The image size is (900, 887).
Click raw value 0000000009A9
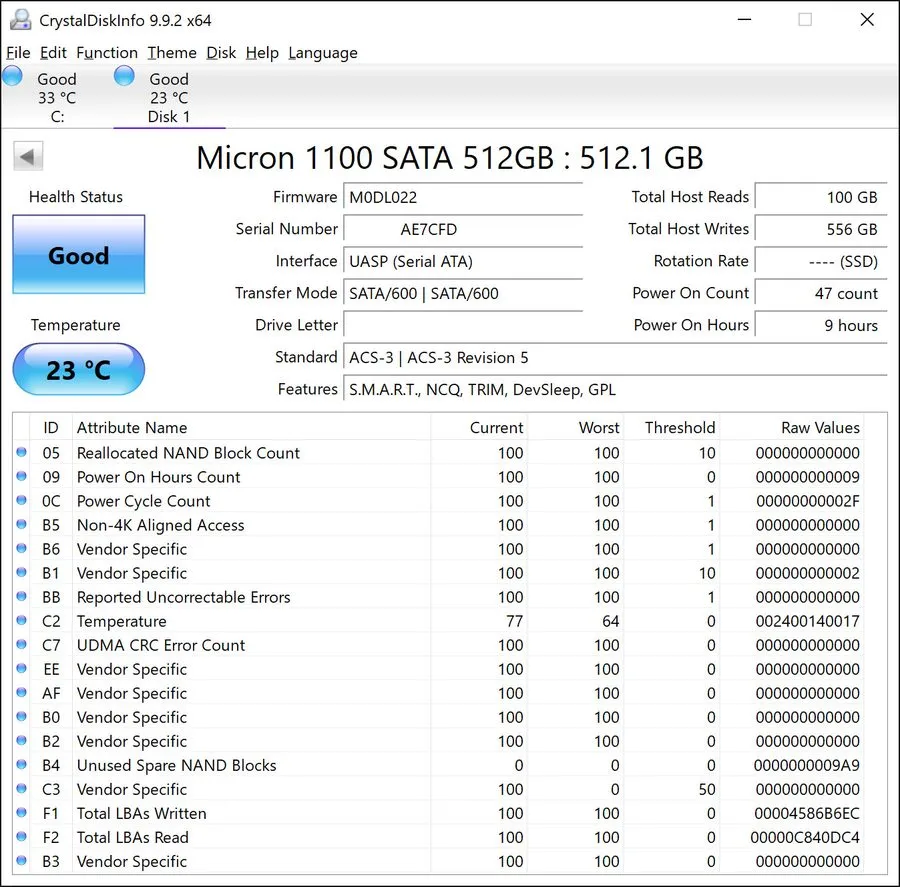tap(806, 765)
